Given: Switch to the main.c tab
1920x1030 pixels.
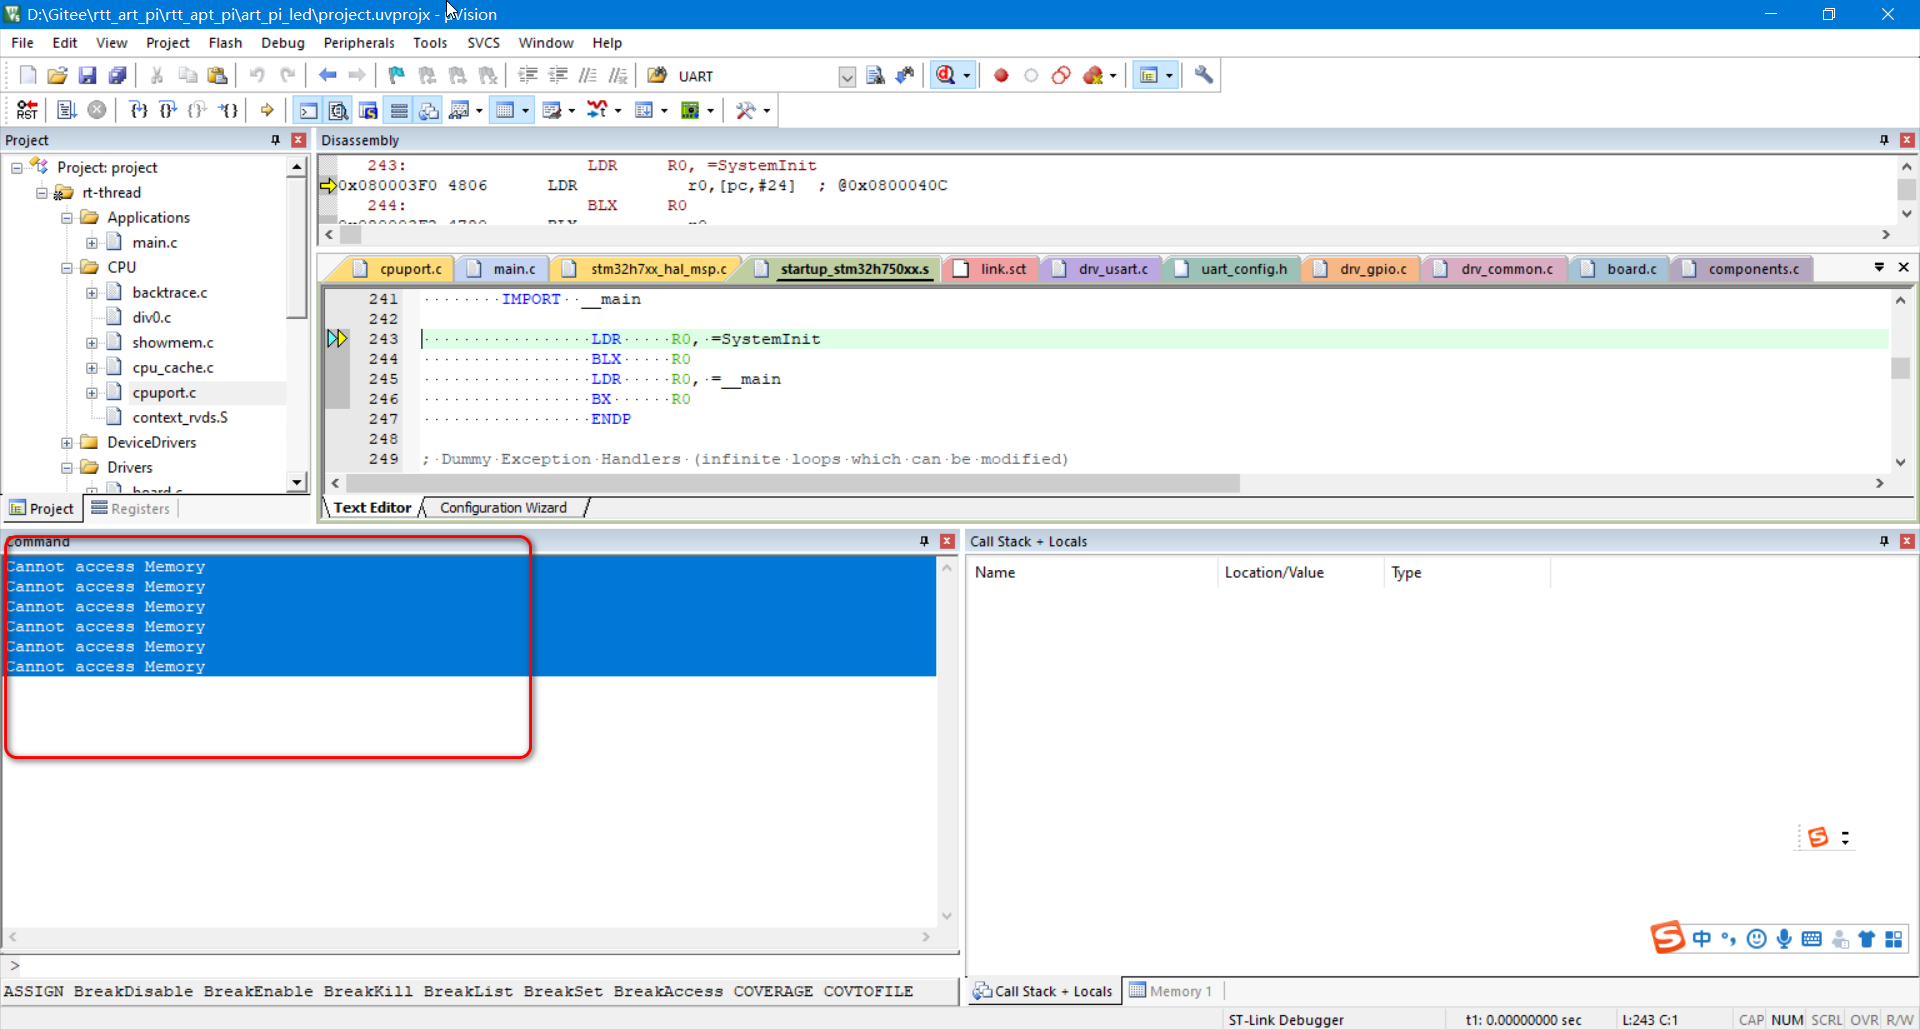Looking at the screenshot, I should [x=513, y=269].
